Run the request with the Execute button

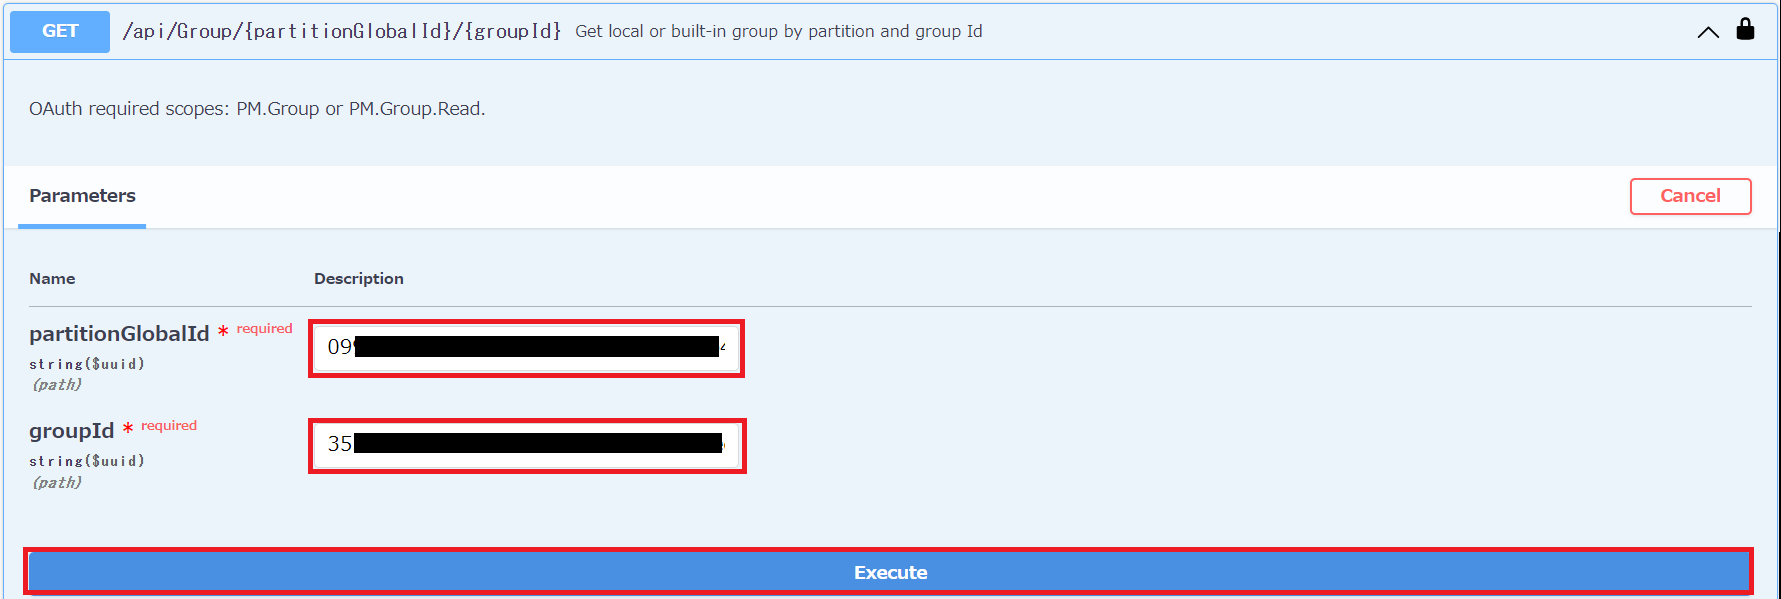pyautogui.click(x=889, y=572)
